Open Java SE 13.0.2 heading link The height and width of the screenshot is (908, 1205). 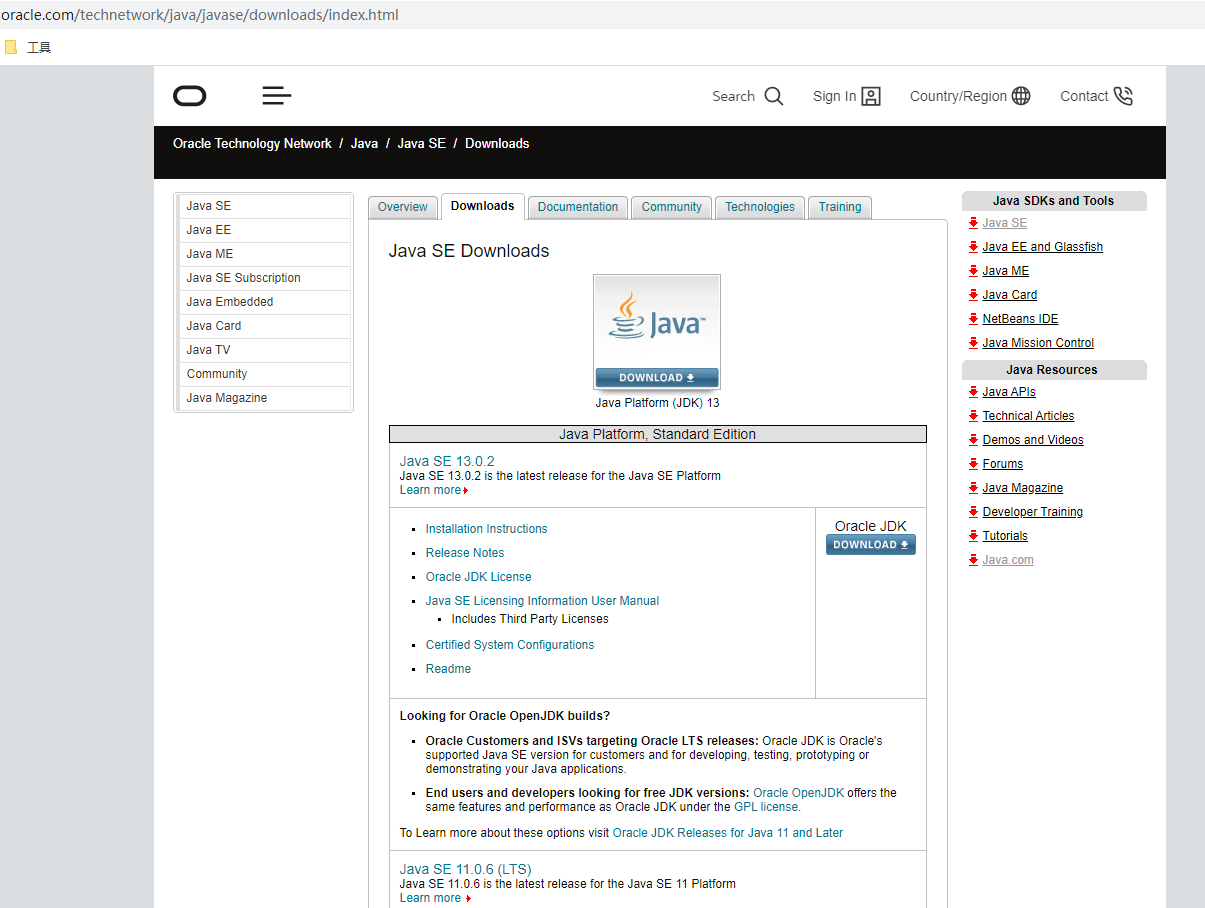click(447, 461)
